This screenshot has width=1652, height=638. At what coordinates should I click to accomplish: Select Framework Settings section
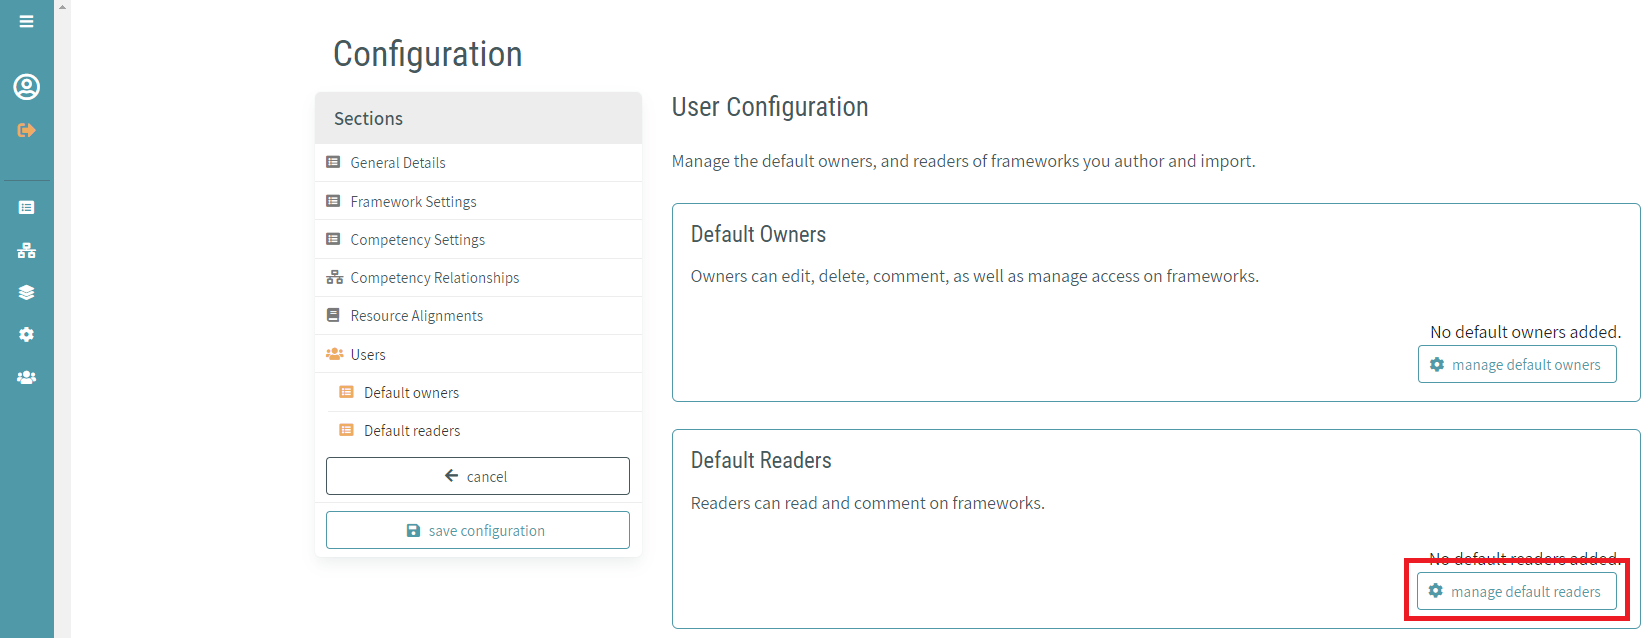(478, 201)
